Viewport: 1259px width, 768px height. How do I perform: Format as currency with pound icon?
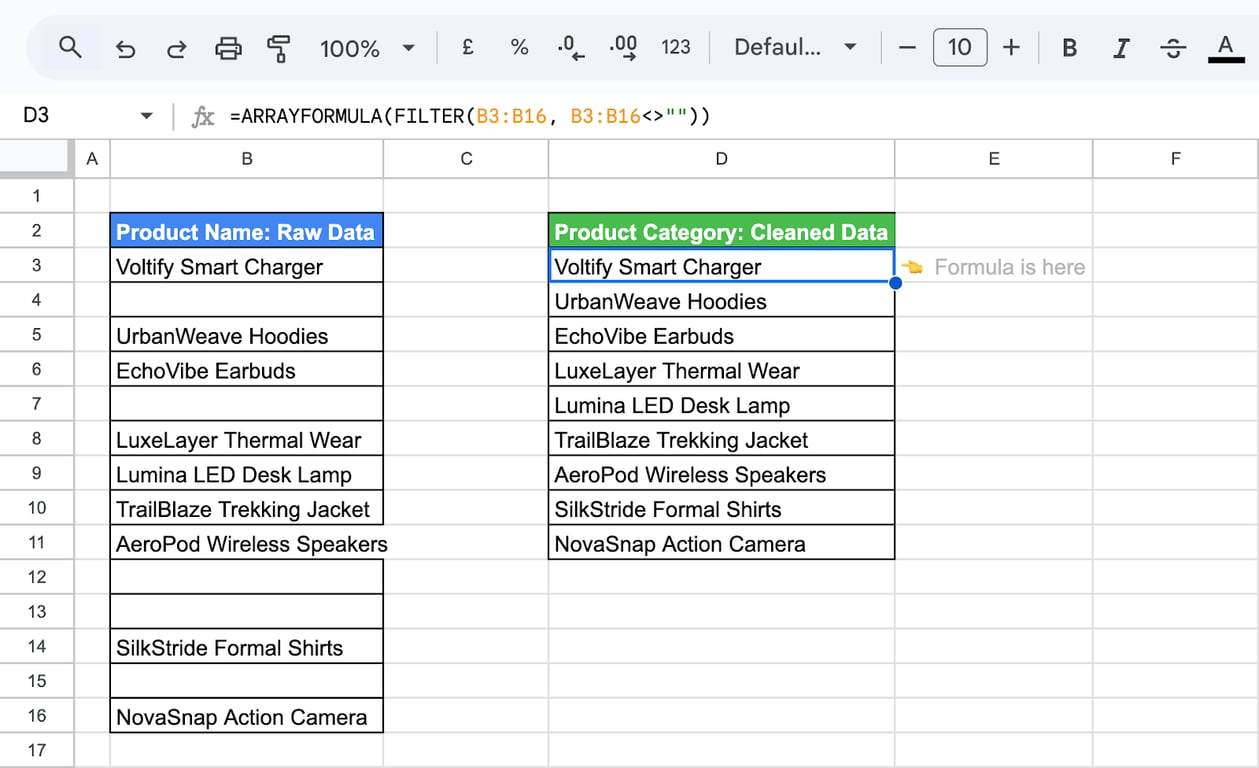(x=467, y=47)
